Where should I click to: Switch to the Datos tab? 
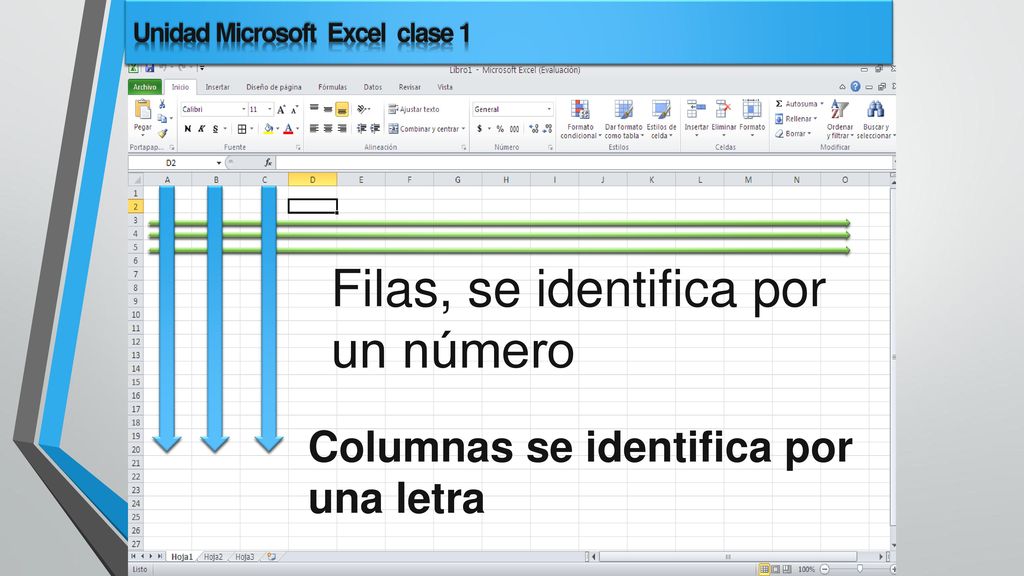(373, 87)
